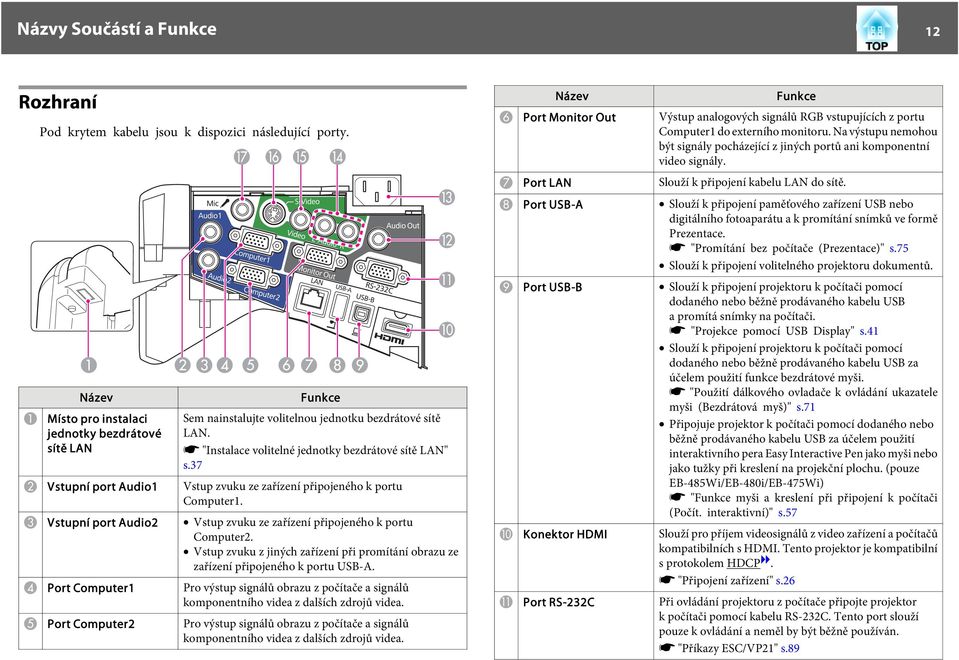Open the page link s.37
Screen dimensions: 959x660
pos(193,465)
